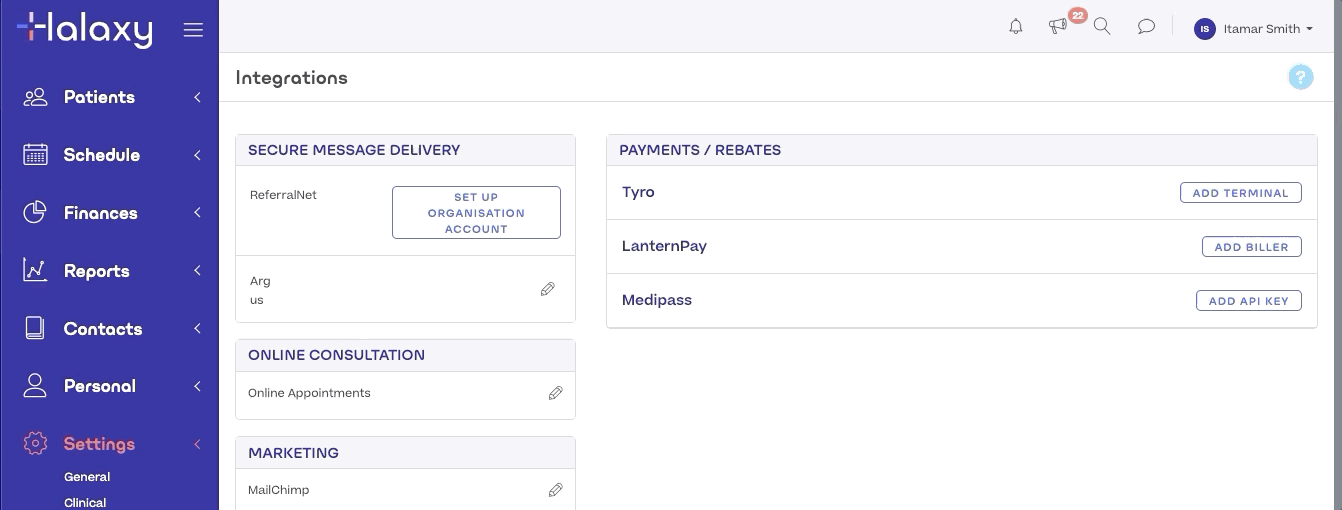This screenshot has height=510, width=1342.
Task: Toggle the hamburger sidebar menu
Action: coord(193,30)
